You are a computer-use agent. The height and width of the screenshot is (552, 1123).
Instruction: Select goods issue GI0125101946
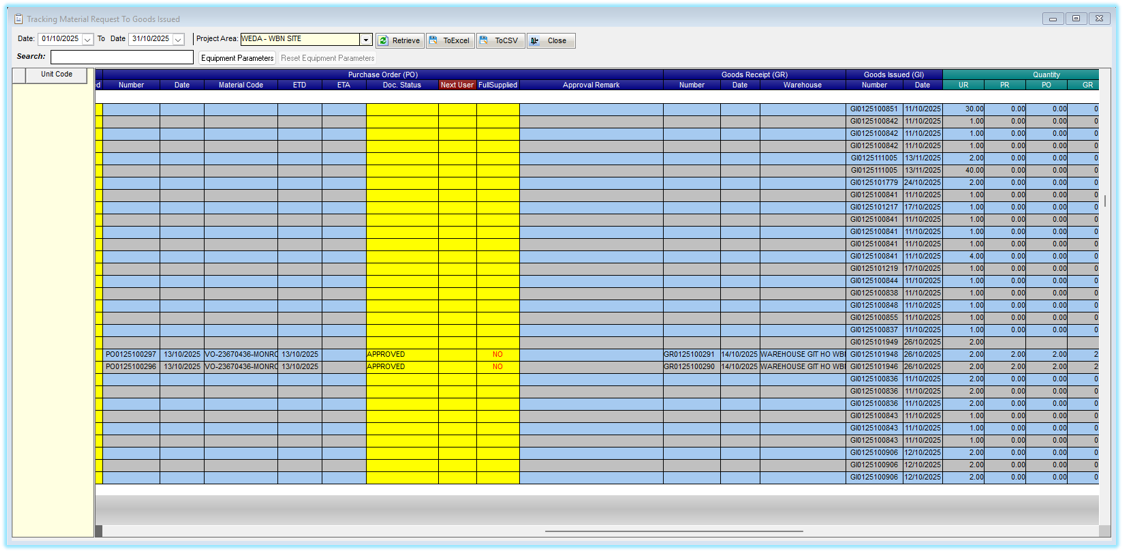coord(874,367)
